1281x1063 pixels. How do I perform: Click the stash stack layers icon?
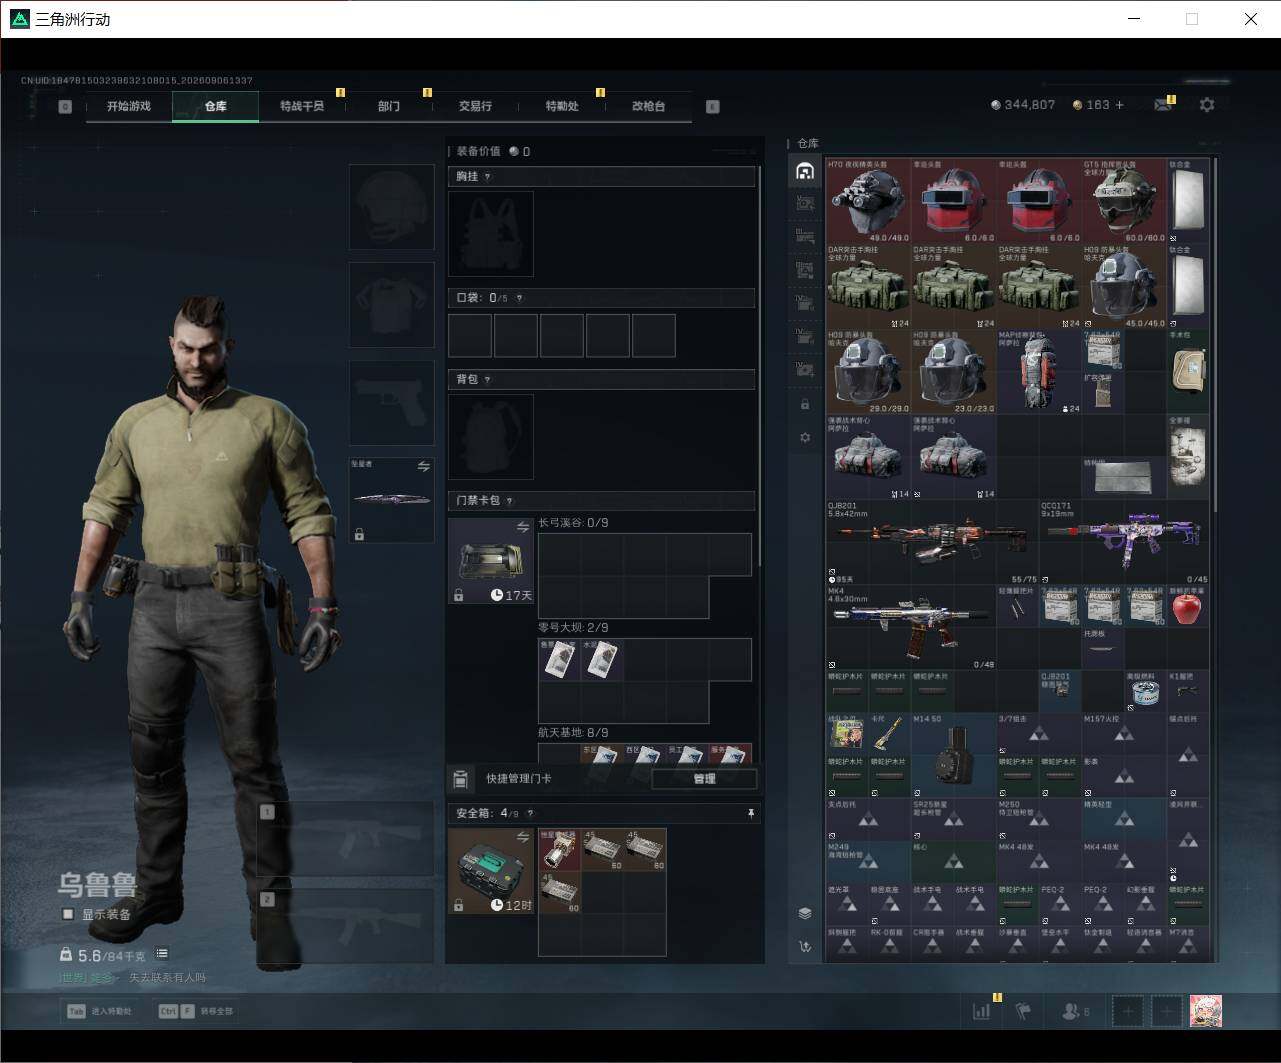pos(805,913)
